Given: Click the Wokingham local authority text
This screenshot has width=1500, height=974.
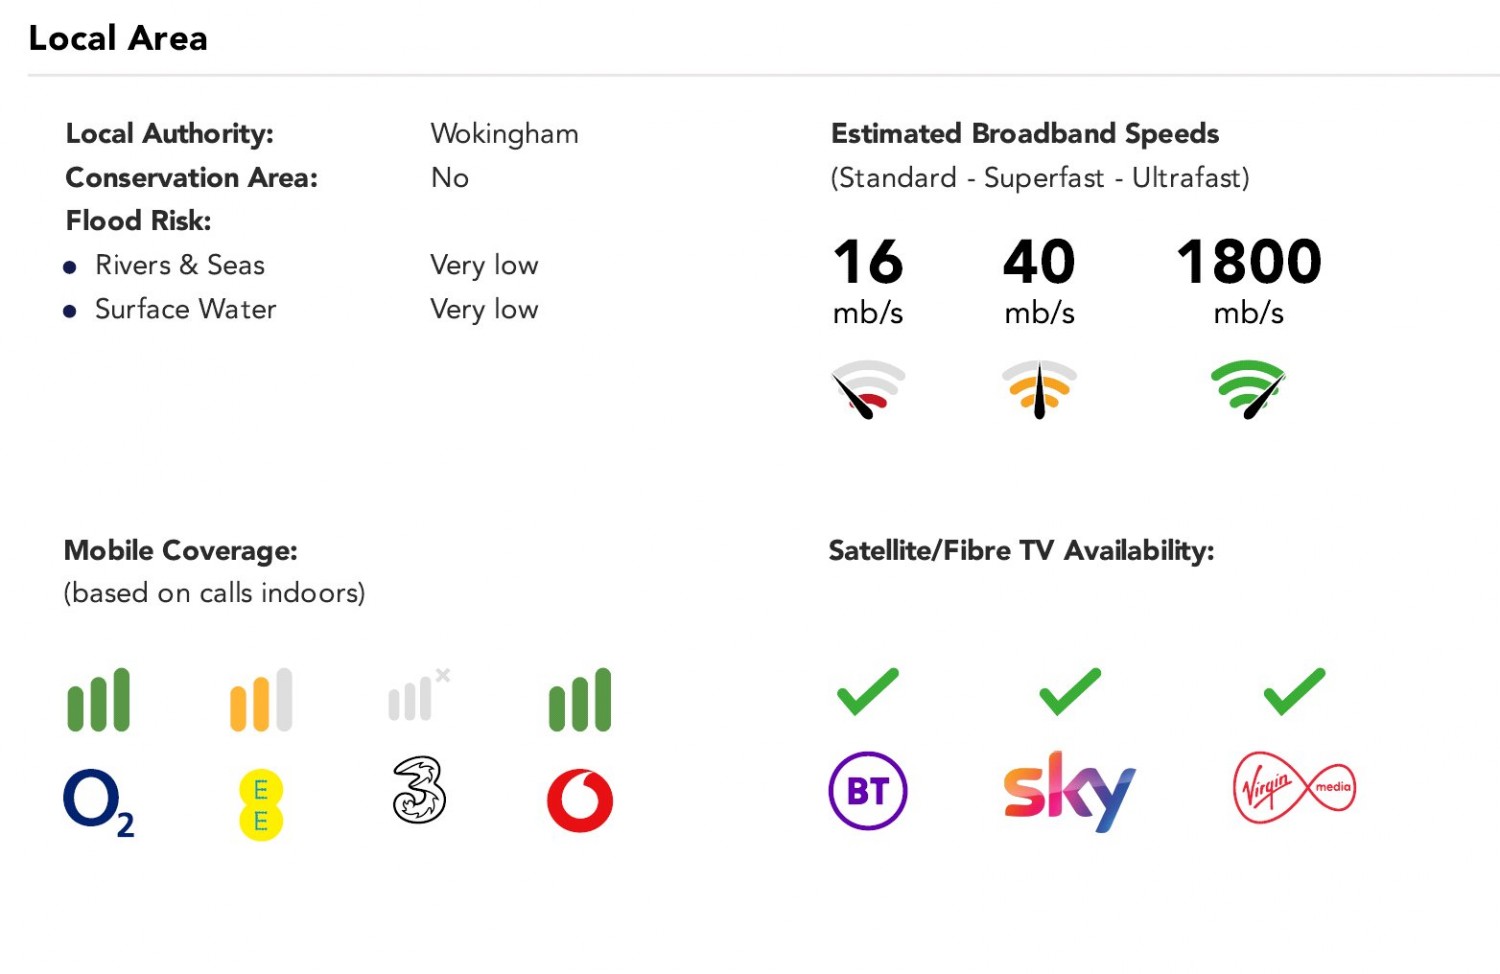Looking at the screenshot, I should pyautogui.click(x=504, y=134).
